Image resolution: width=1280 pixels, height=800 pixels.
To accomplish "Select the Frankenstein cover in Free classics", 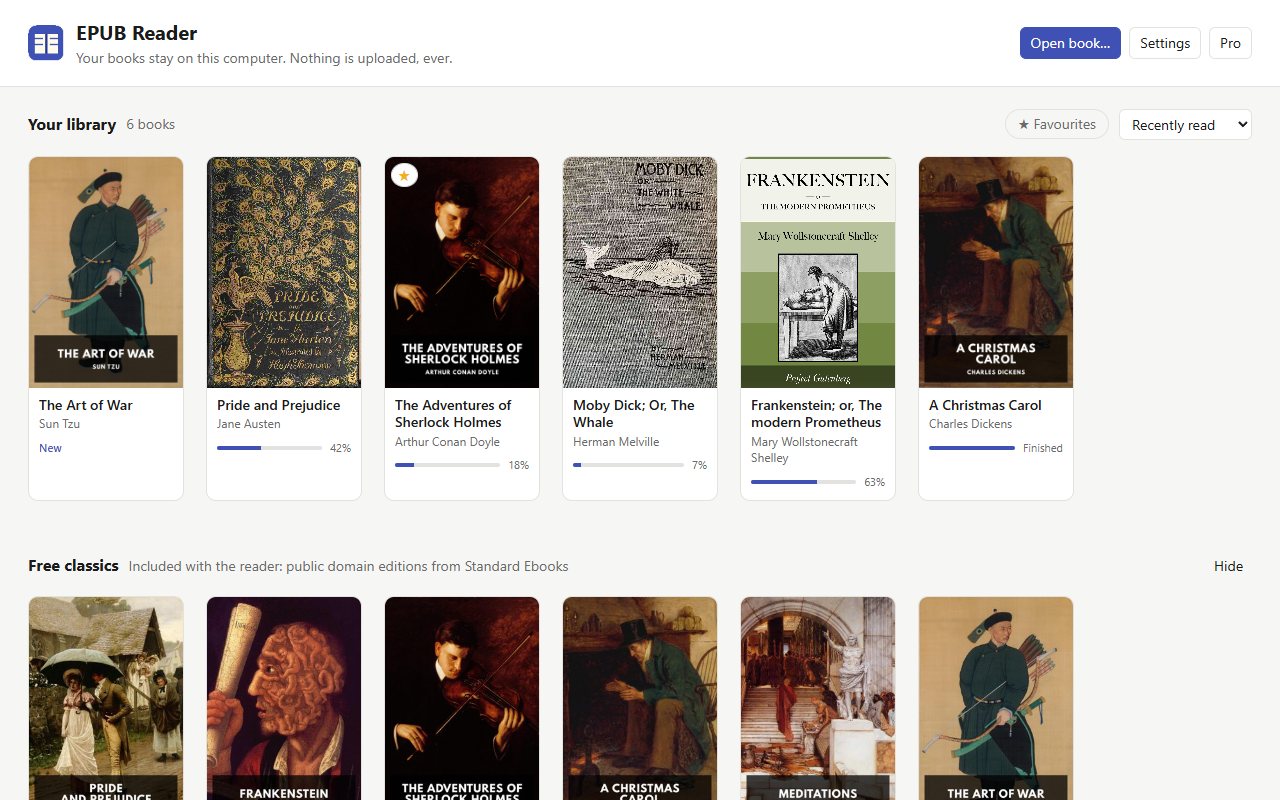I will (x=284, y=698).
